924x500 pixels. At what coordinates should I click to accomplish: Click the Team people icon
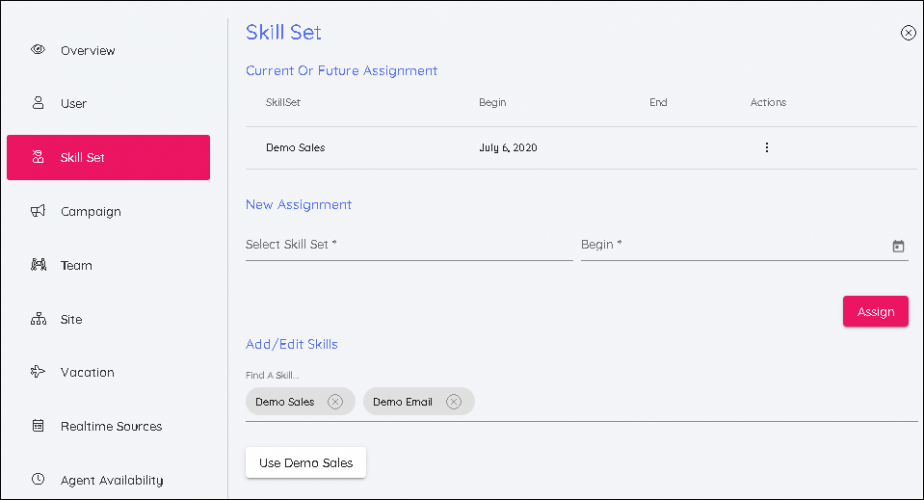(x=38, y=265)
